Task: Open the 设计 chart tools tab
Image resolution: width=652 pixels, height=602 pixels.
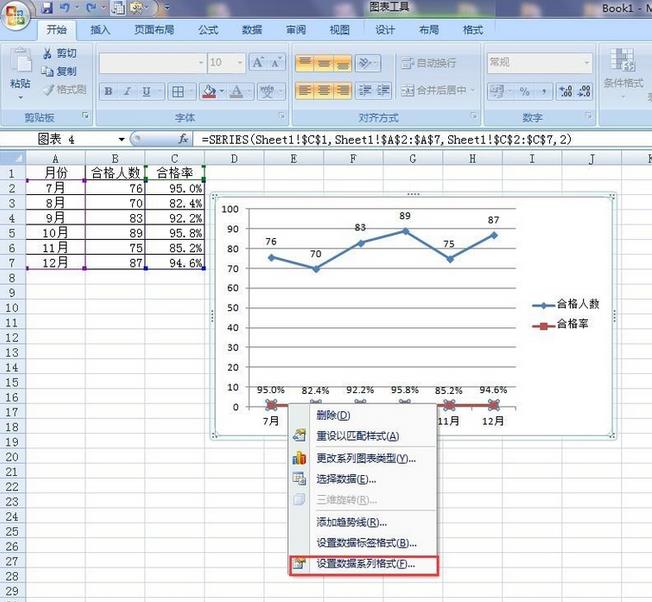Action: 385,30
